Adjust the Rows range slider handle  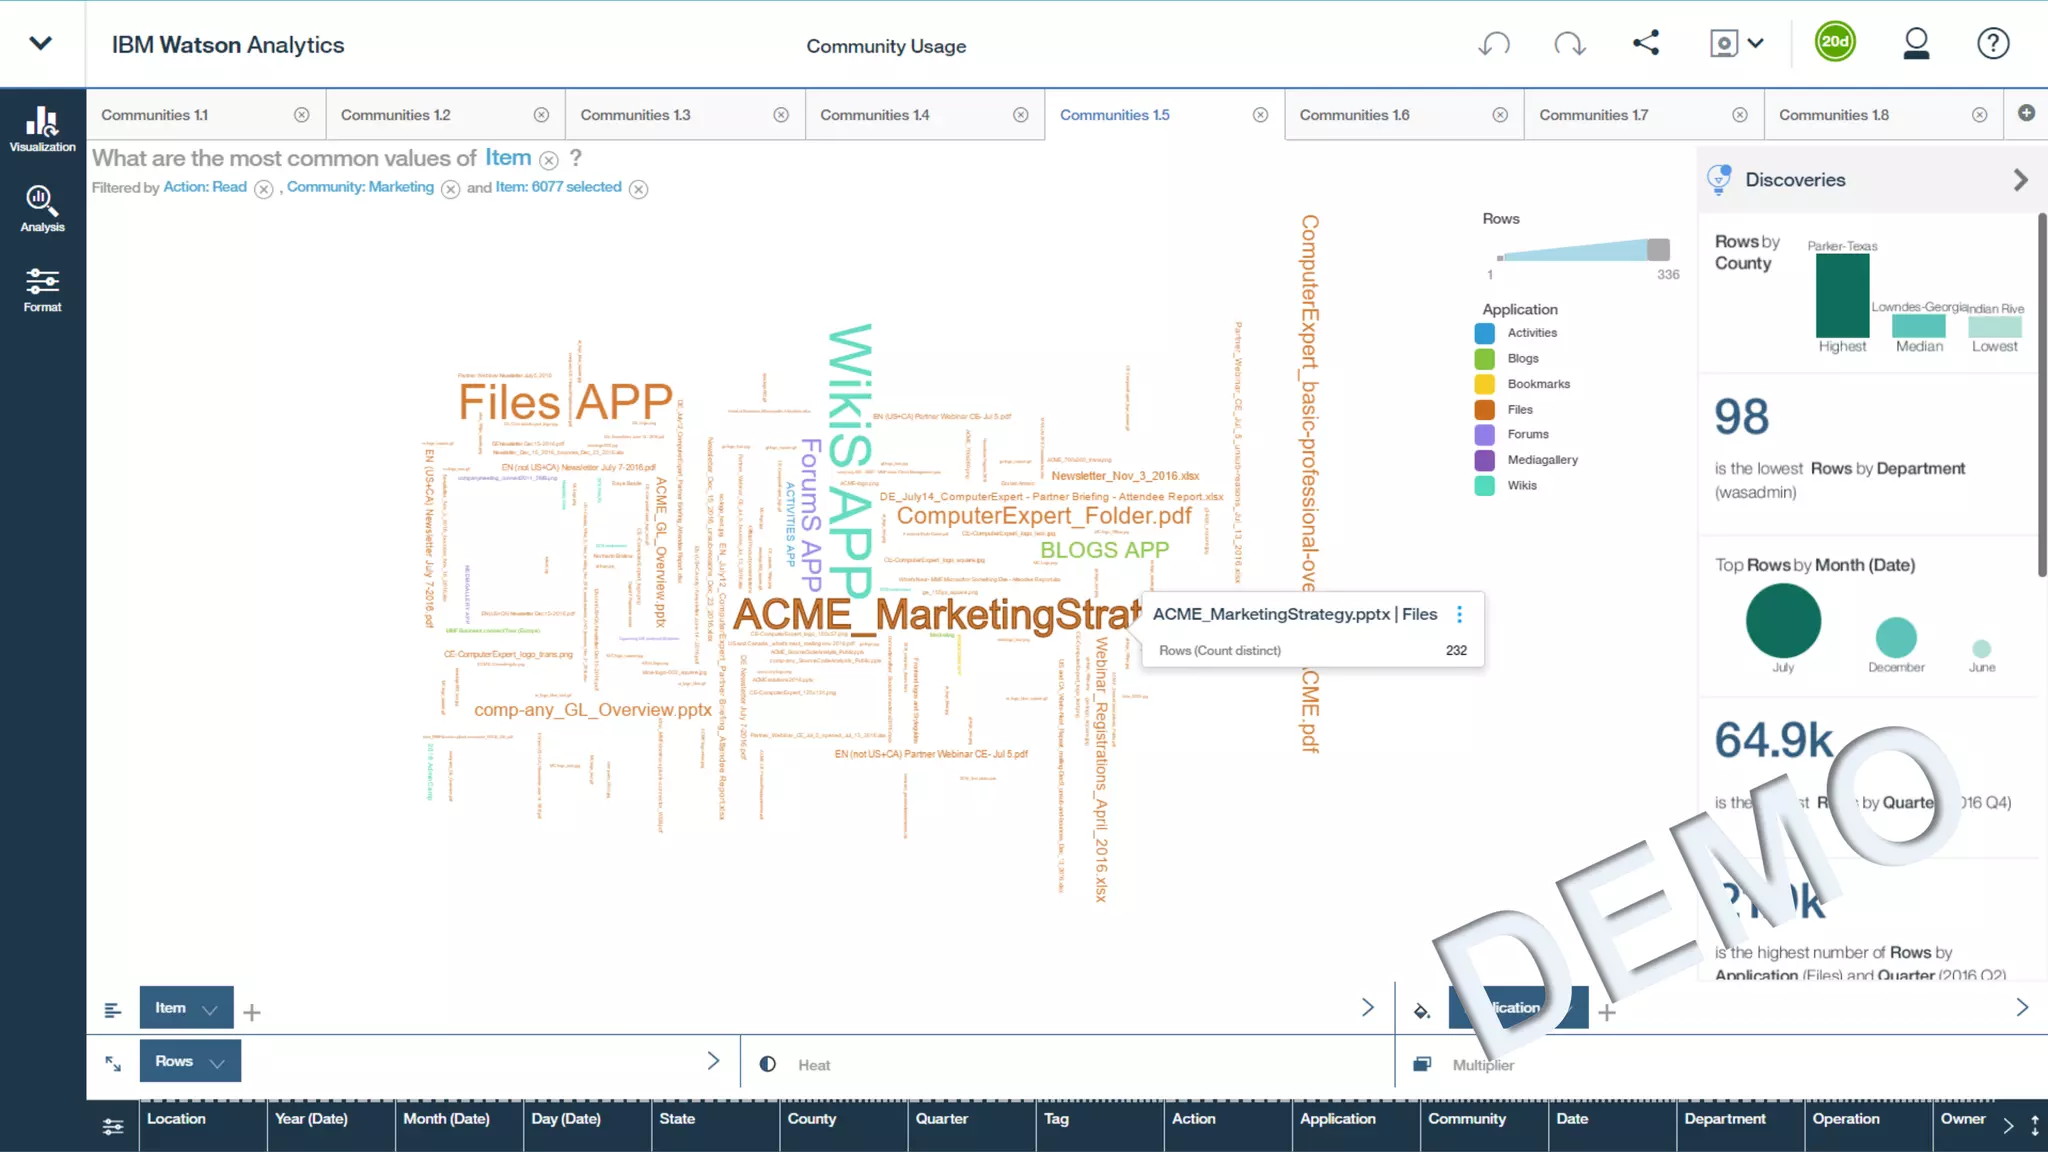[x=1658, y=249]
